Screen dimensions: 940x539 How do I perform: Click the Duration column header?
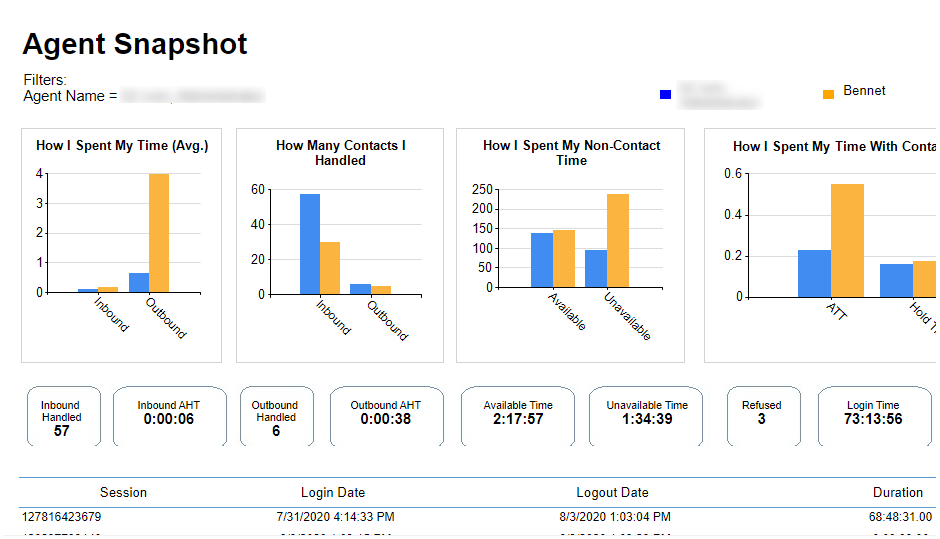[897, 493]
